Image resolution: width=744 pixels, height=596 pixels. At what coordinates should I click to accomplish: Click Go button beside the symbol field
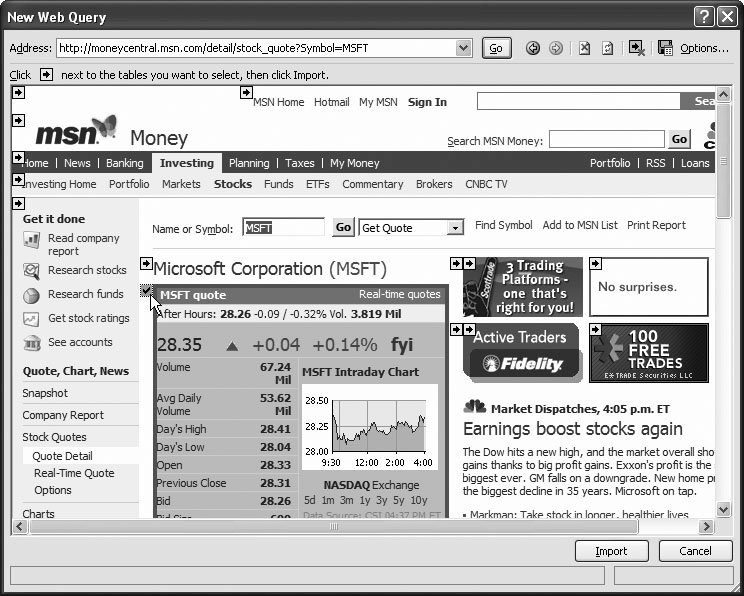tap(343, 227)
